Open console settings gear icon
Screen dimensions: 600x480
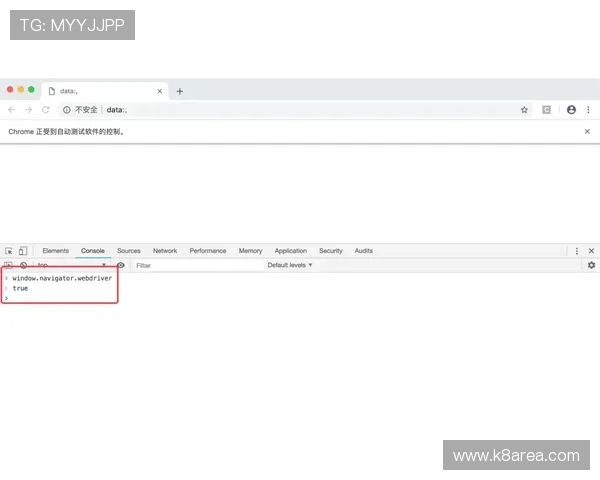click(591, 266)
